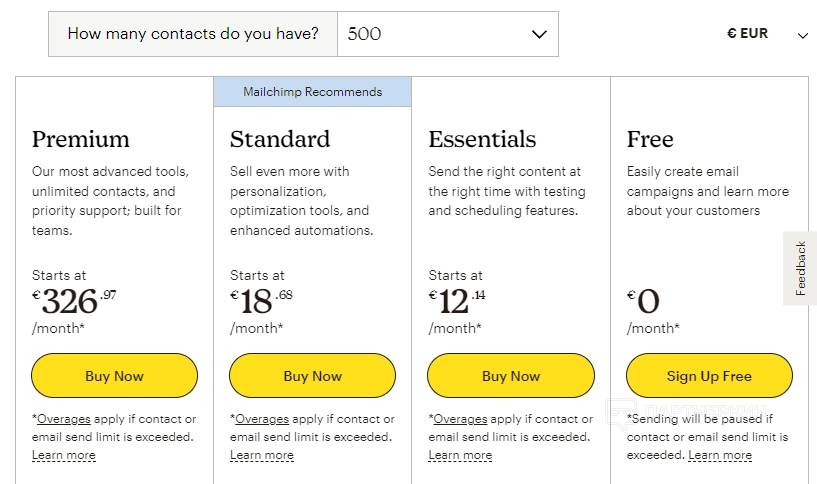This screenshot has height=484, width=817.
Task: Follow Overages link under Standard plan
Action: coord(262,419)
